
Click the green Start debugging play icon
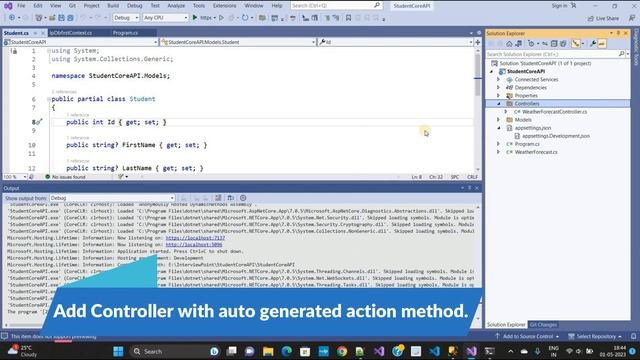click(x=195, y=18)
